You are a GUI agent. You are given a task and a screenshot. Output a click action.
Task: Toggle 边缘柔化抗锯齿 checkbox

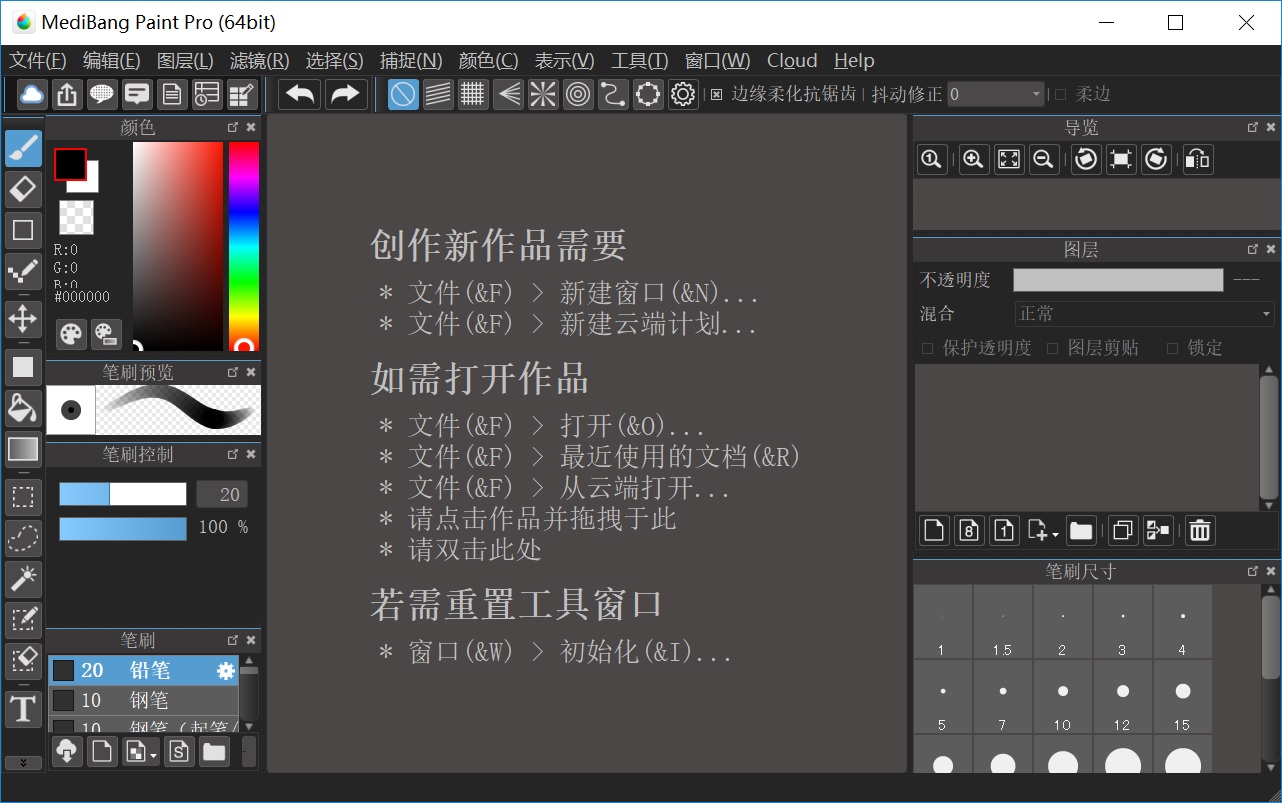[716, 95]
